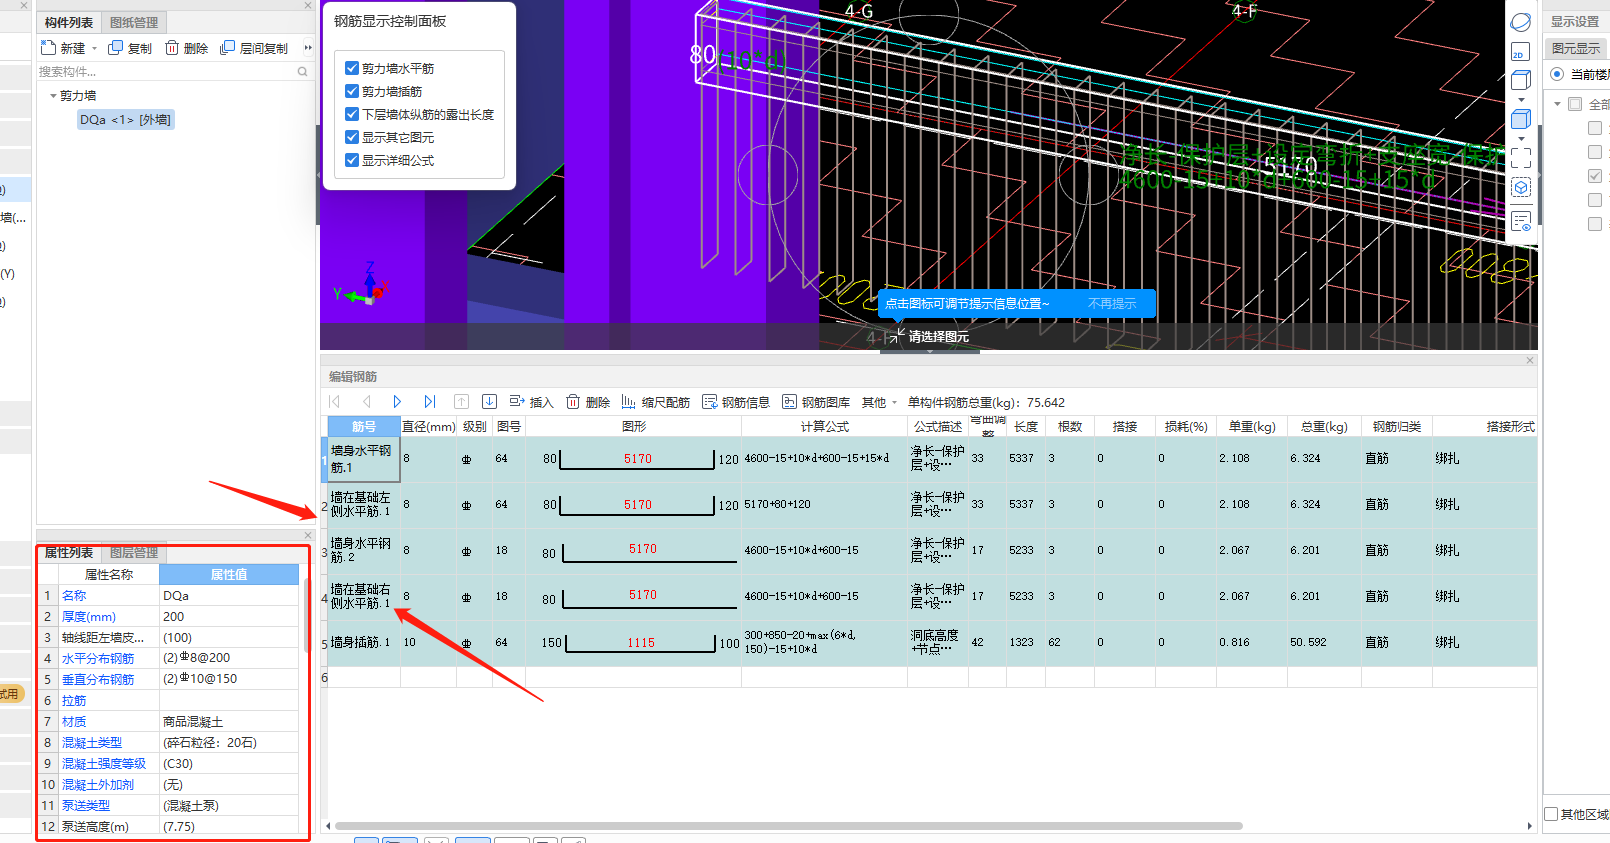Click 插入 (Insert) rebar row
Screen dimensions: 1610x843
(531, 402)
